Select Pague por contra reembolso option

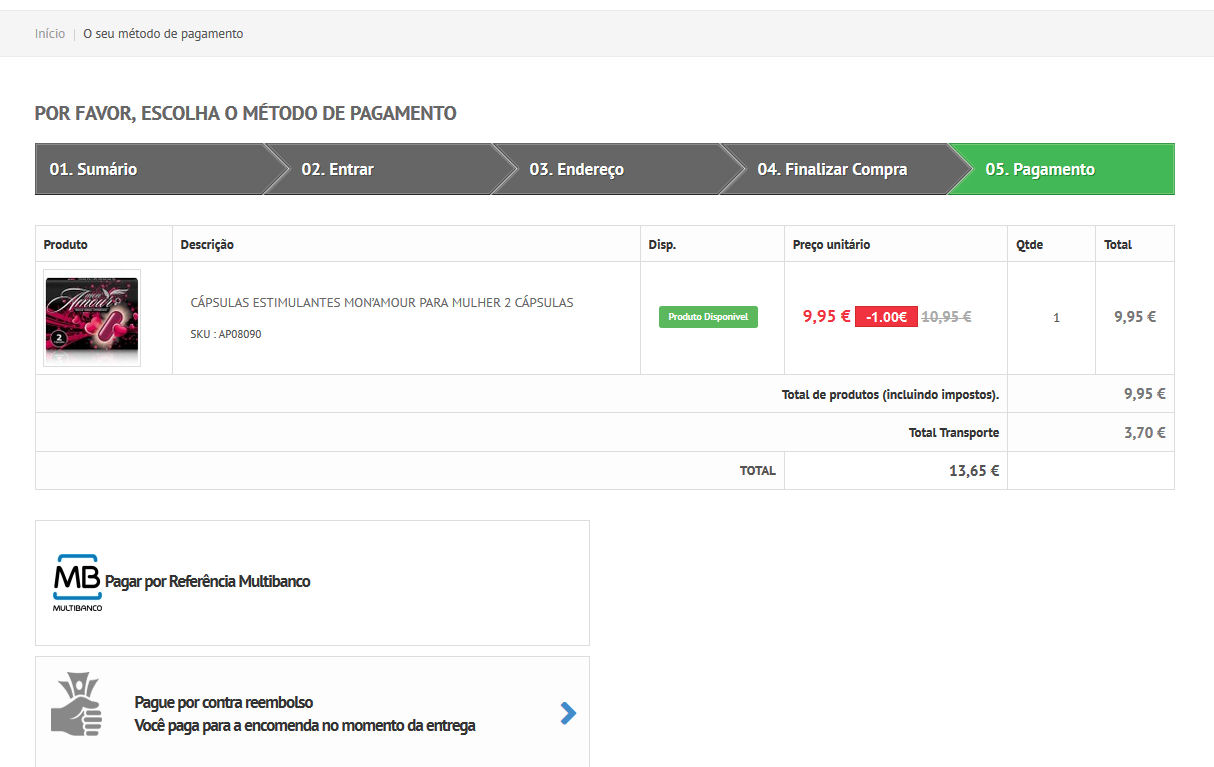[x=224, y=702]
